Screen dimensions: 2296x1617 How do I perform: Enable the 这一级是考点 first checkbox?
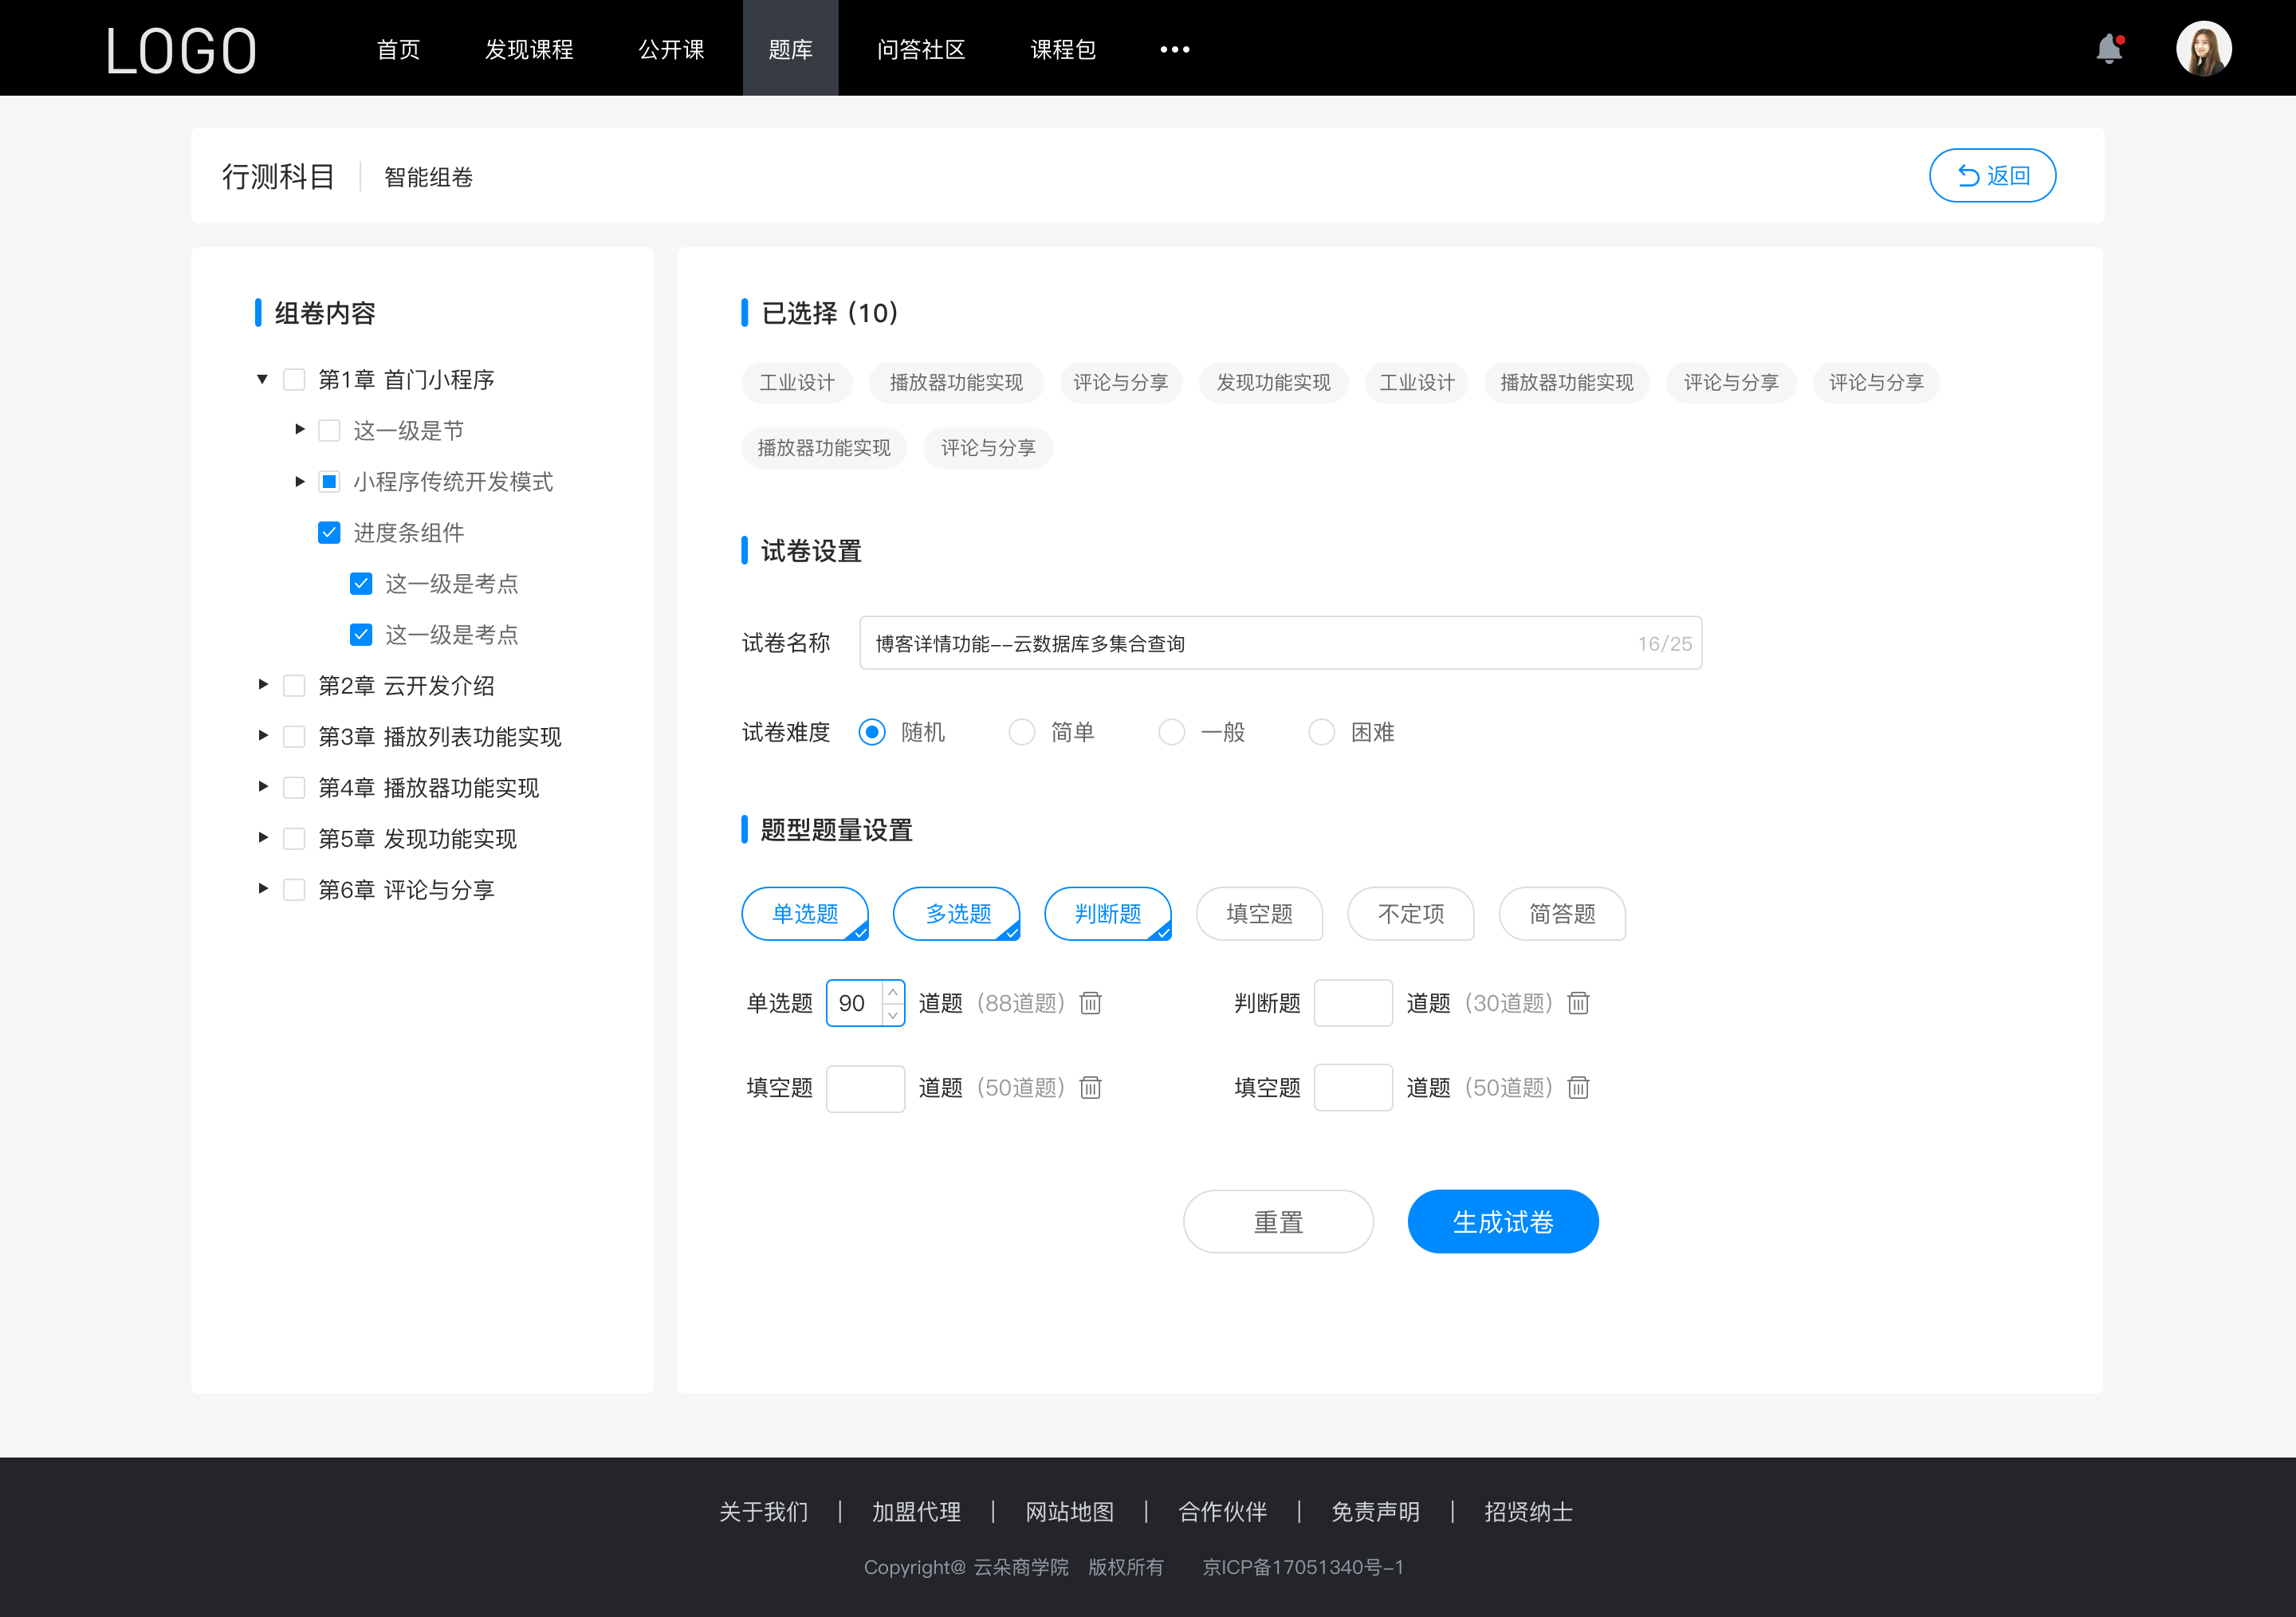[359, 583]
